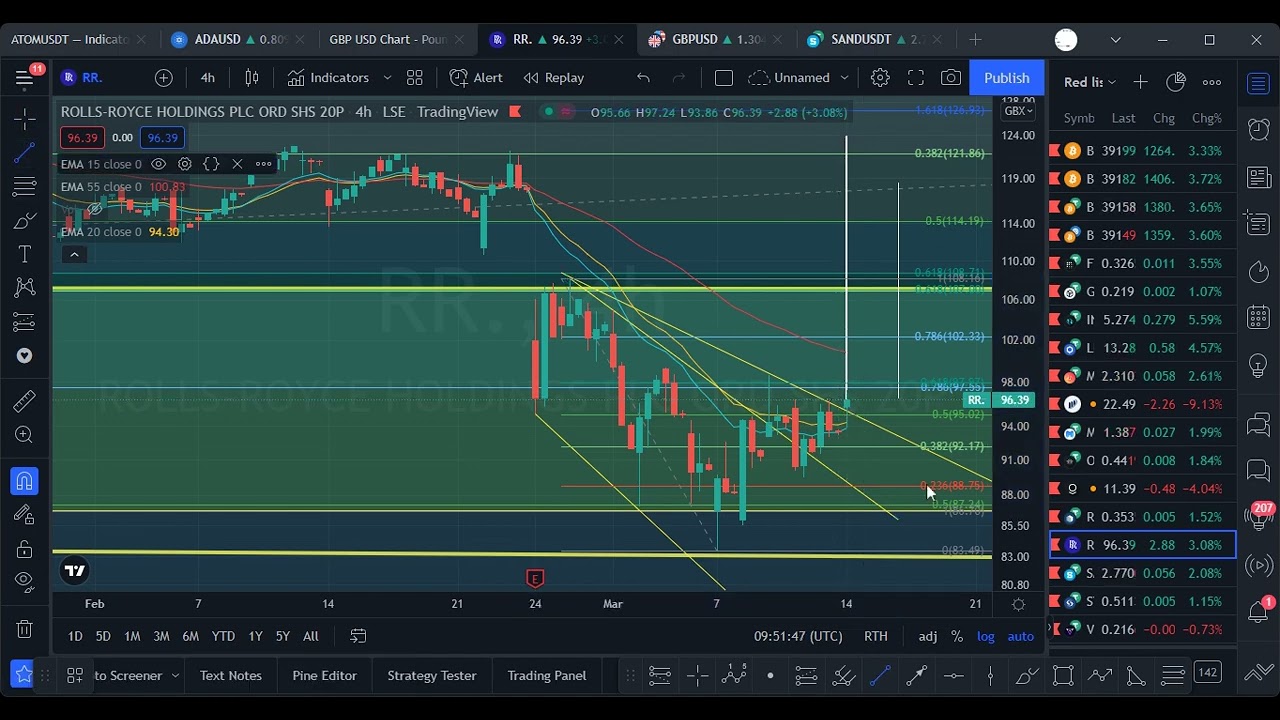Select the 1D date range
This screenshot has height=720, width=1280.
click(x=75, y=636)
